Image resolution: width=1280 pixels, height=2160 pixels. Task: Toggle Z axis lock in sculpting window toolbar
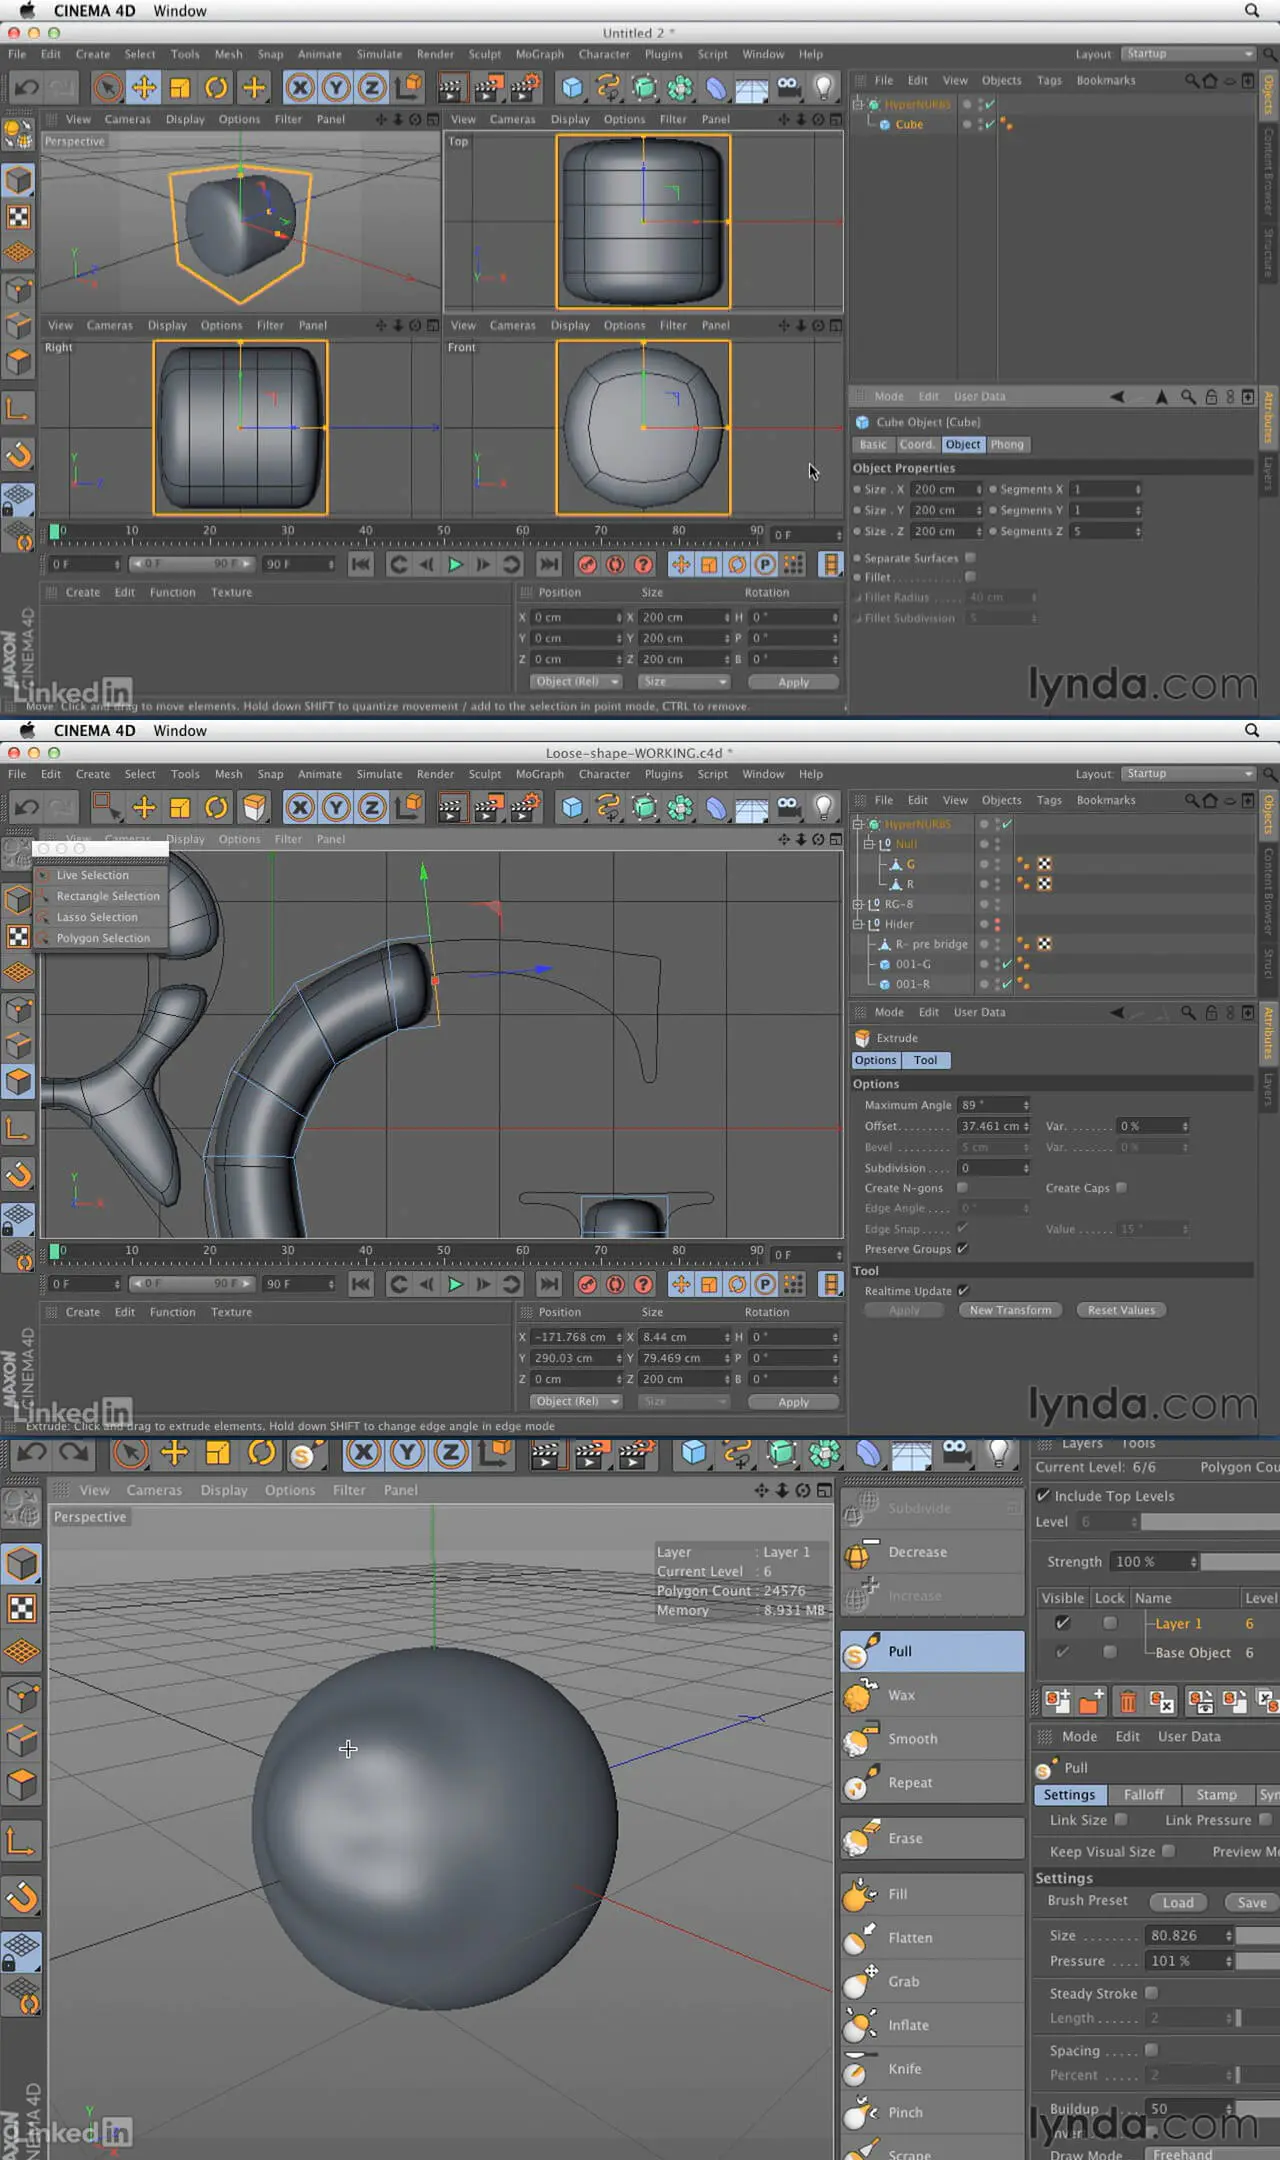[451, 1453]
